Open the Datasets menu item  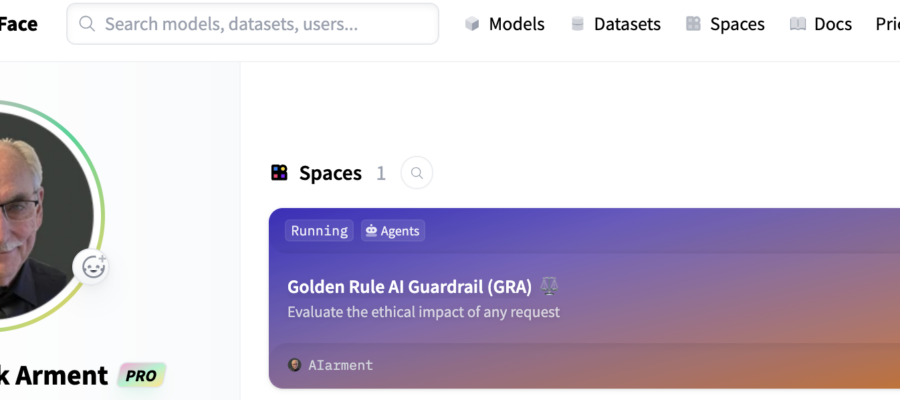pyautogui.click(x=616, y=24)
